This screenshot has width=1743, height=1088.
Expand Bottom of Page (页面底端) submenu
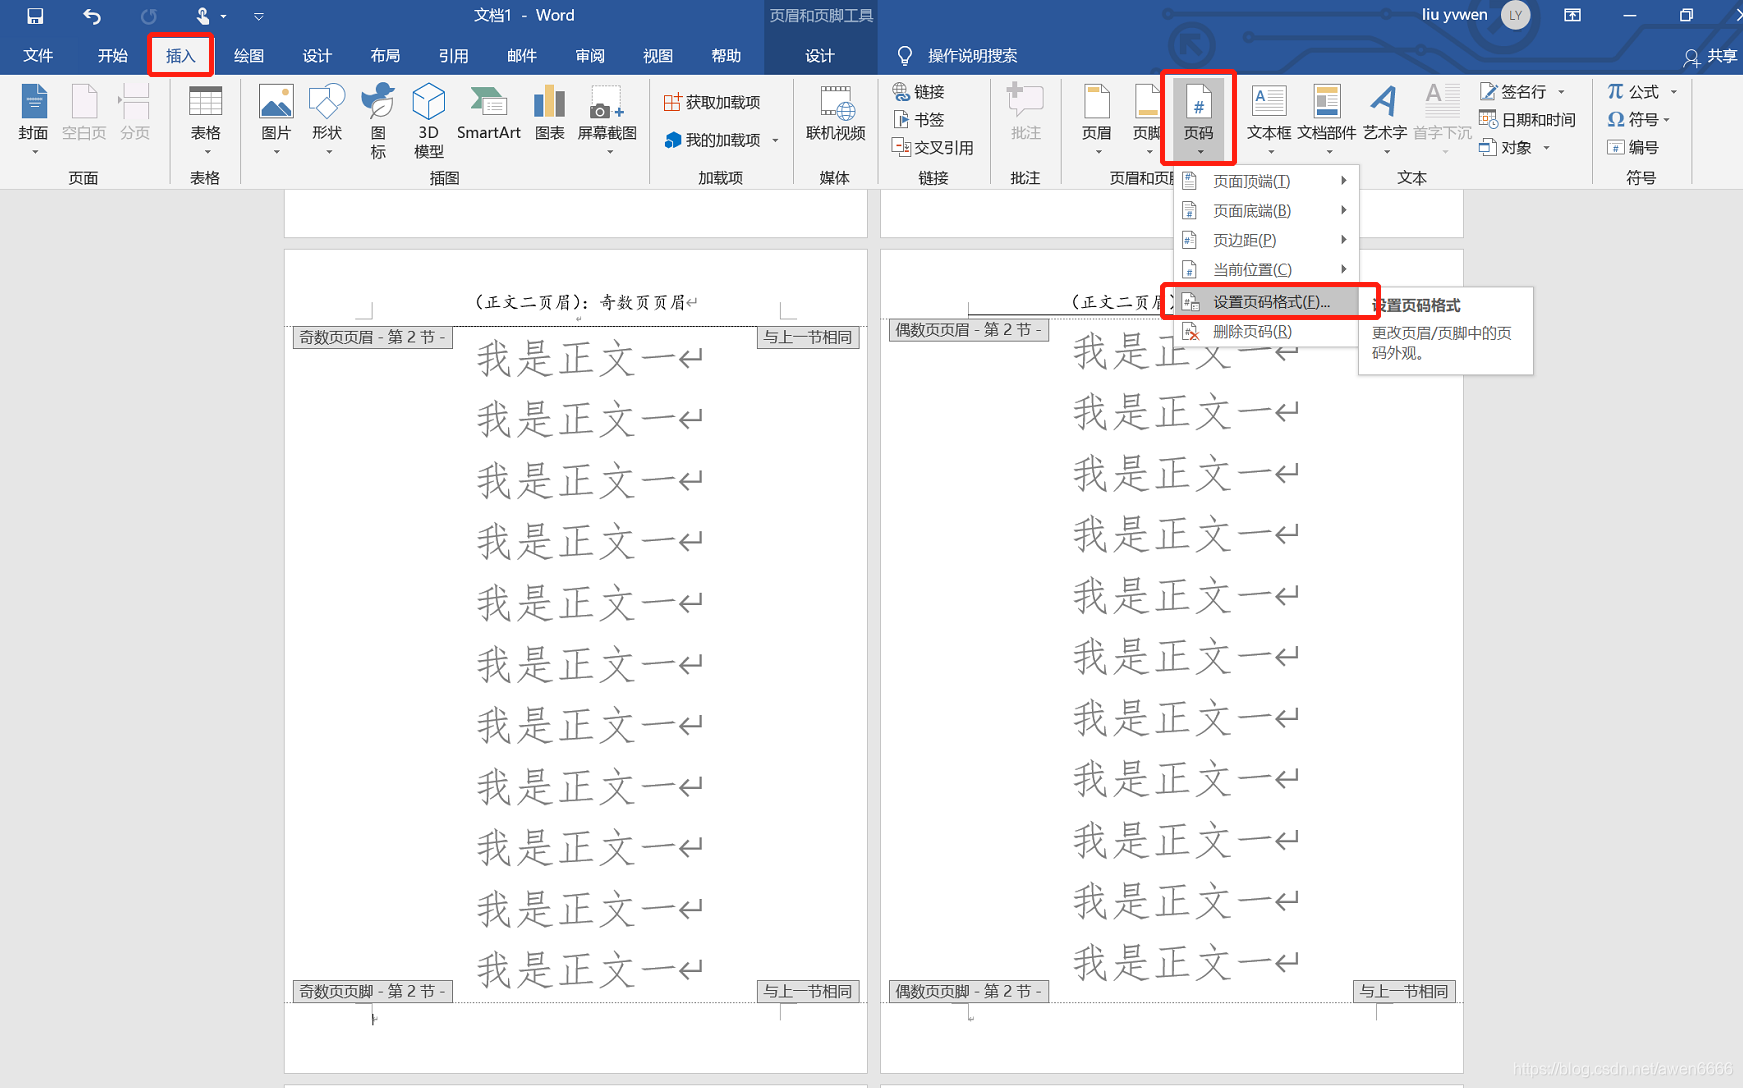(x=1265, y=211)
